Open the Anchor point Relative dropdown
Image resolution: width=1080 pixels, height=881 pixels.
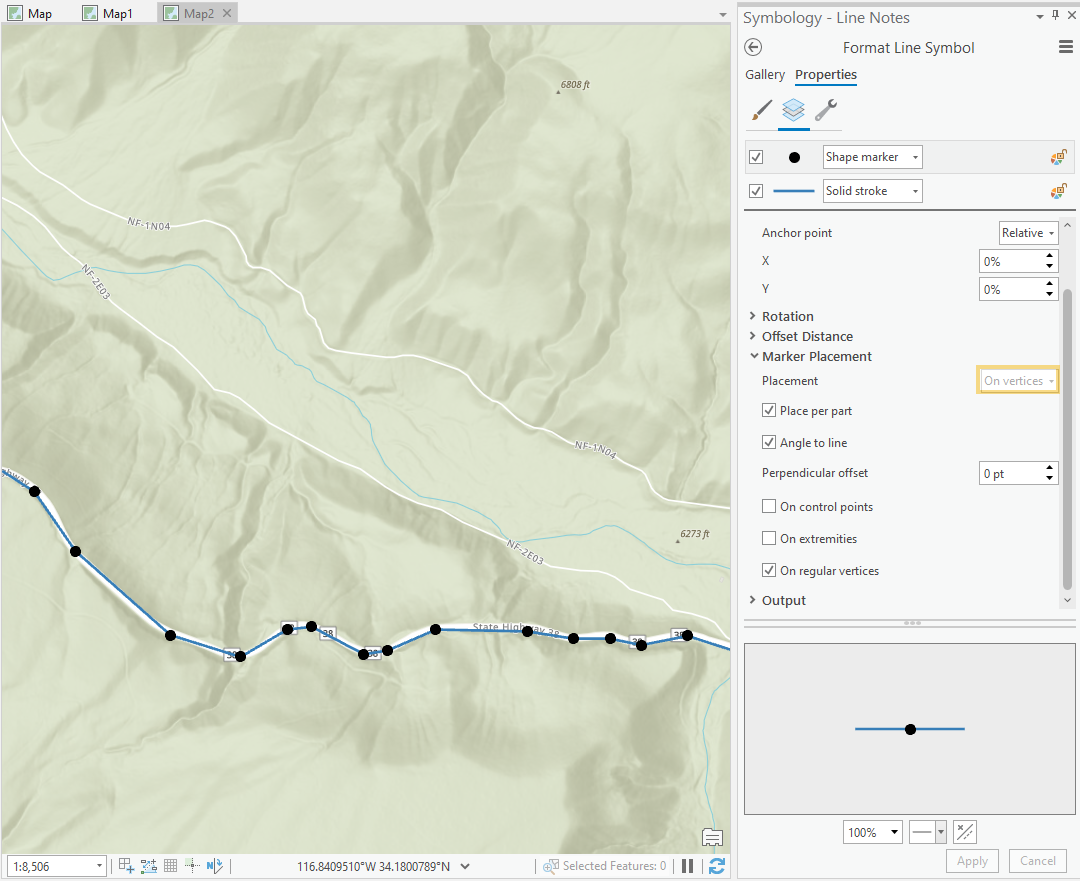[x=1028, y=232]
